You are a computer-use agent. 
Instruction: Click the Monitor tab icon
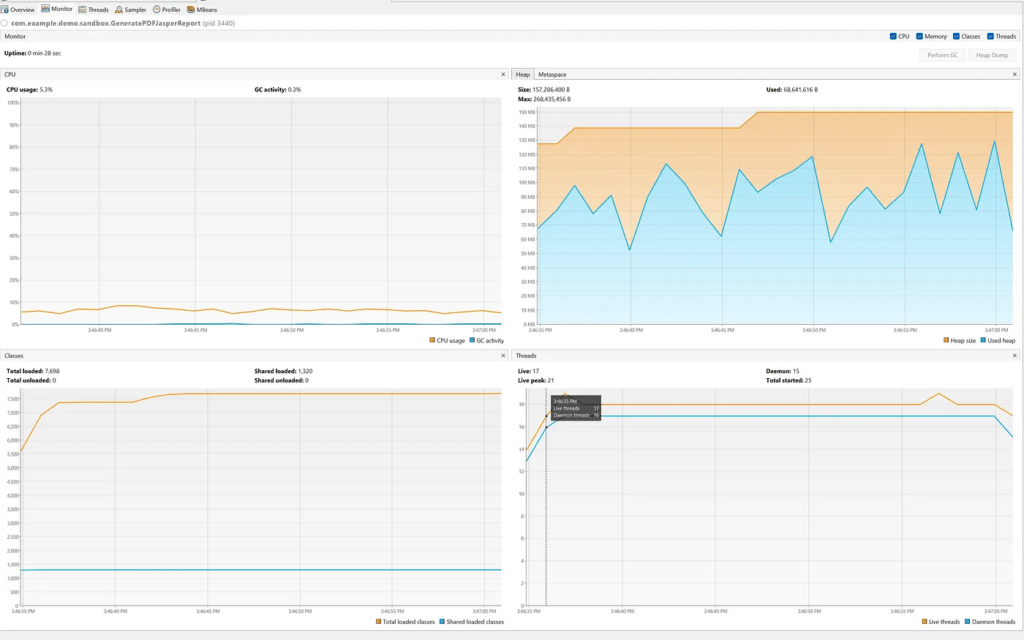[x=45, y=9]
